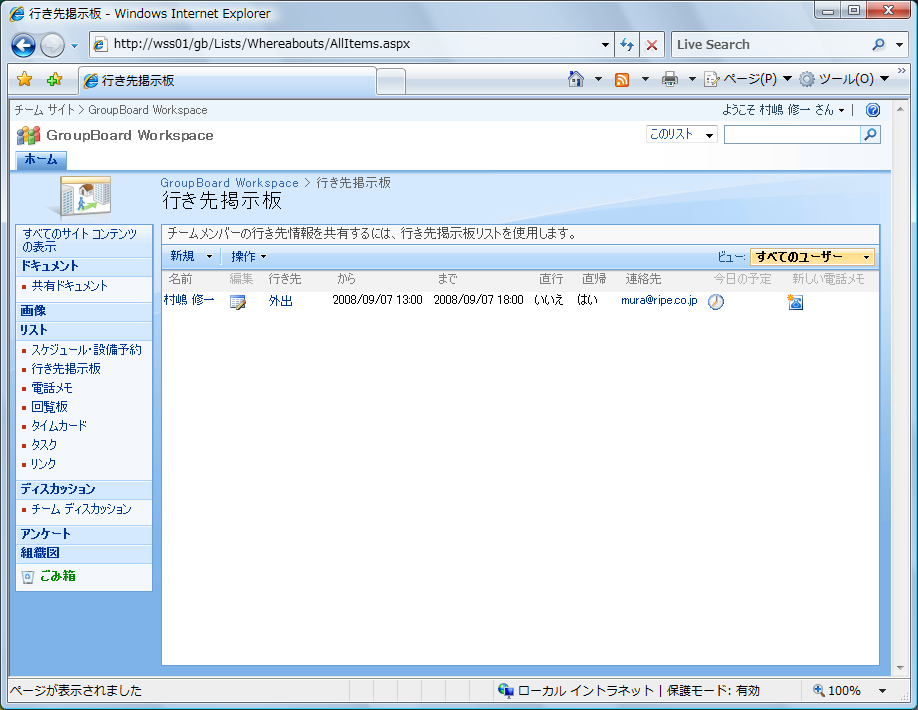Stop page loading with the red X
Screen dimensions: 918x710
click(x=652, y=44)
